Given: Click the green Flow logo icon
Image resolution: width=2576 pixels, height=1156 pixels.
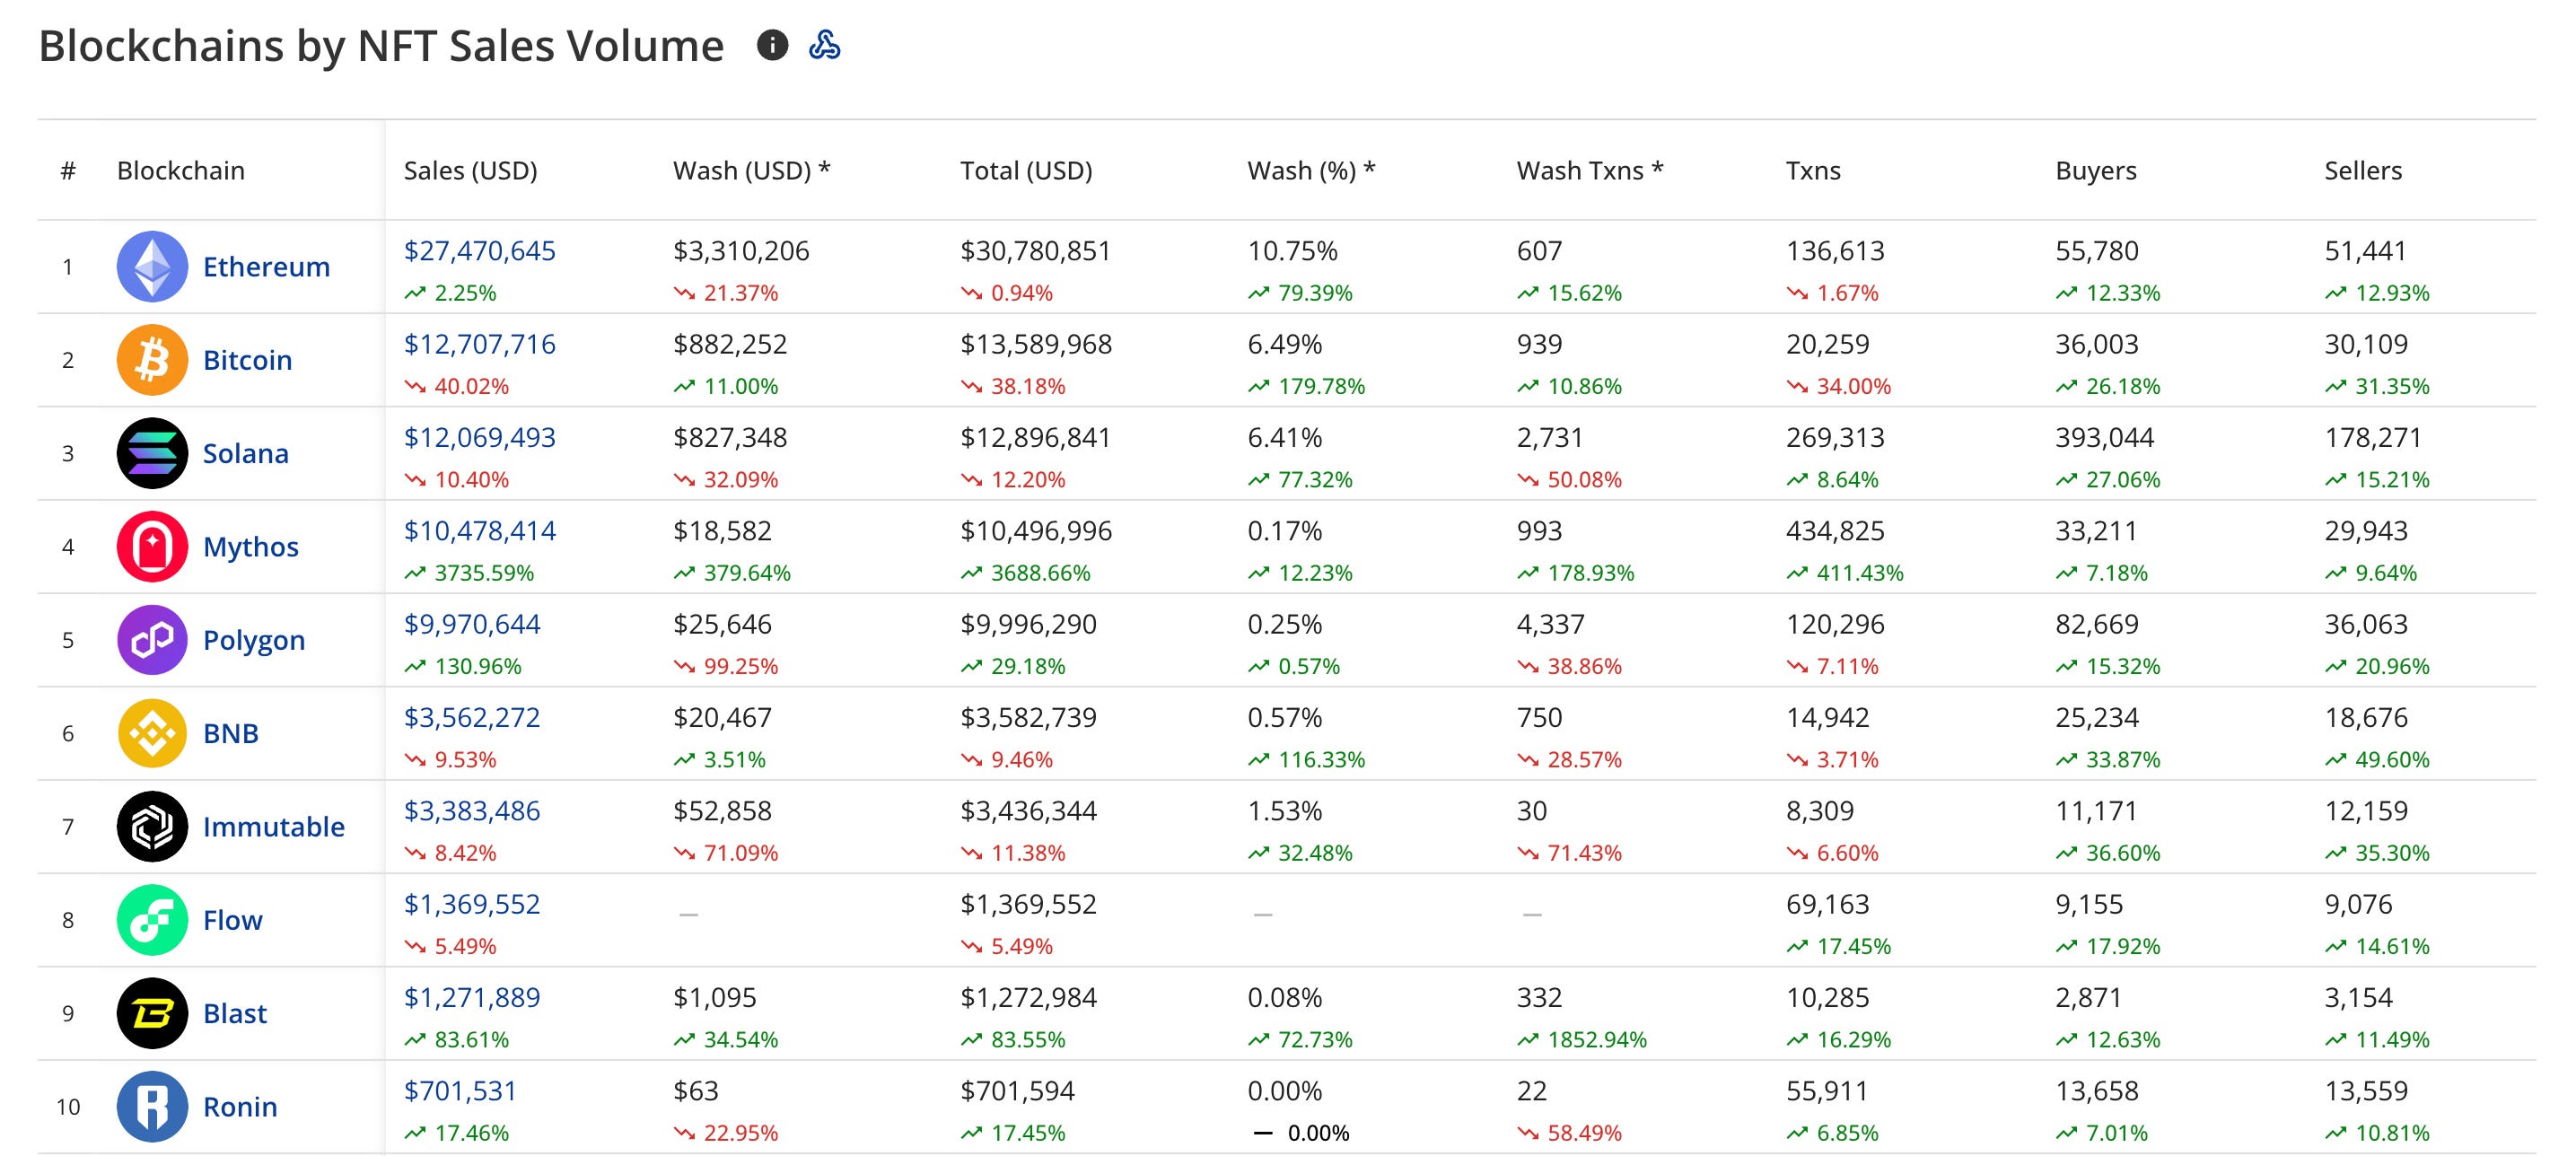Looking at the screenshot, I should (x=152, y=920).
